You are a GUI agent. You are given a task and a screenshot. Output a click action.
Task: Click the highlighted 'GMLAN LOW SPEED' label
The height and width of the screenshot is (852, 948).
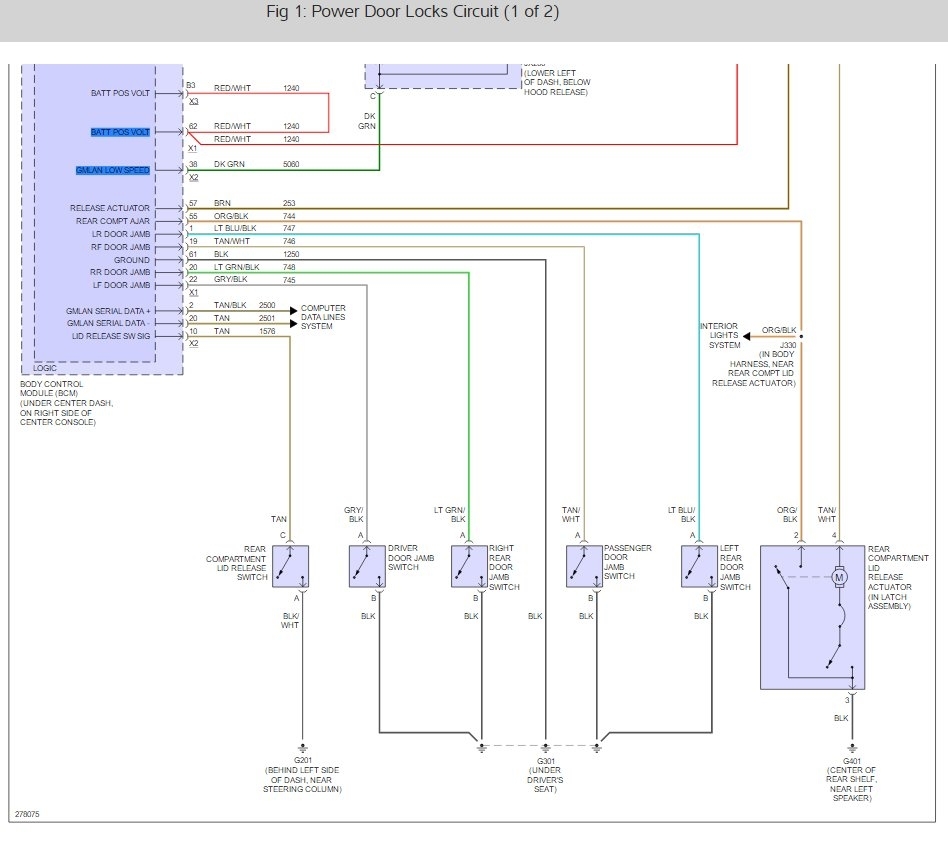point(112,171)
